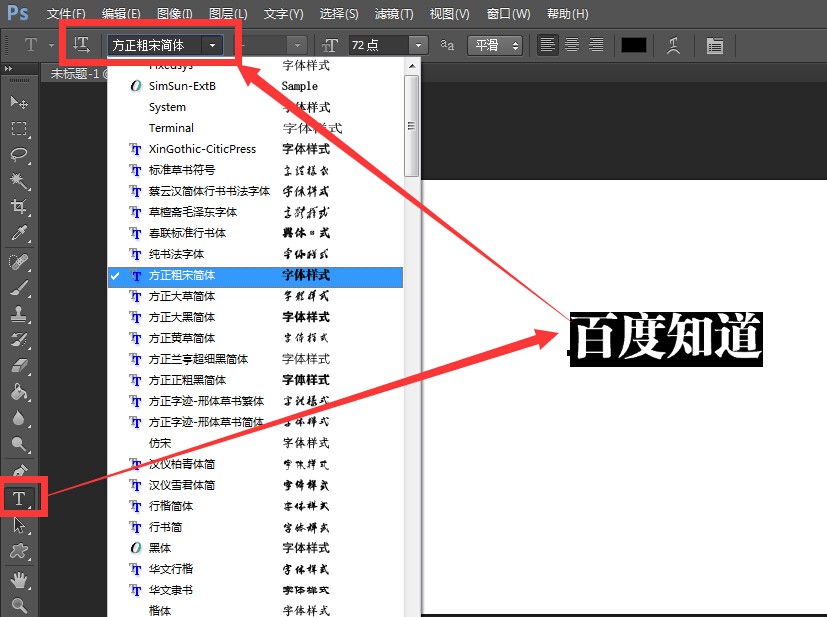Click the Create Warped Text icon
Screen dimensions: 827x617
[673, 45]
